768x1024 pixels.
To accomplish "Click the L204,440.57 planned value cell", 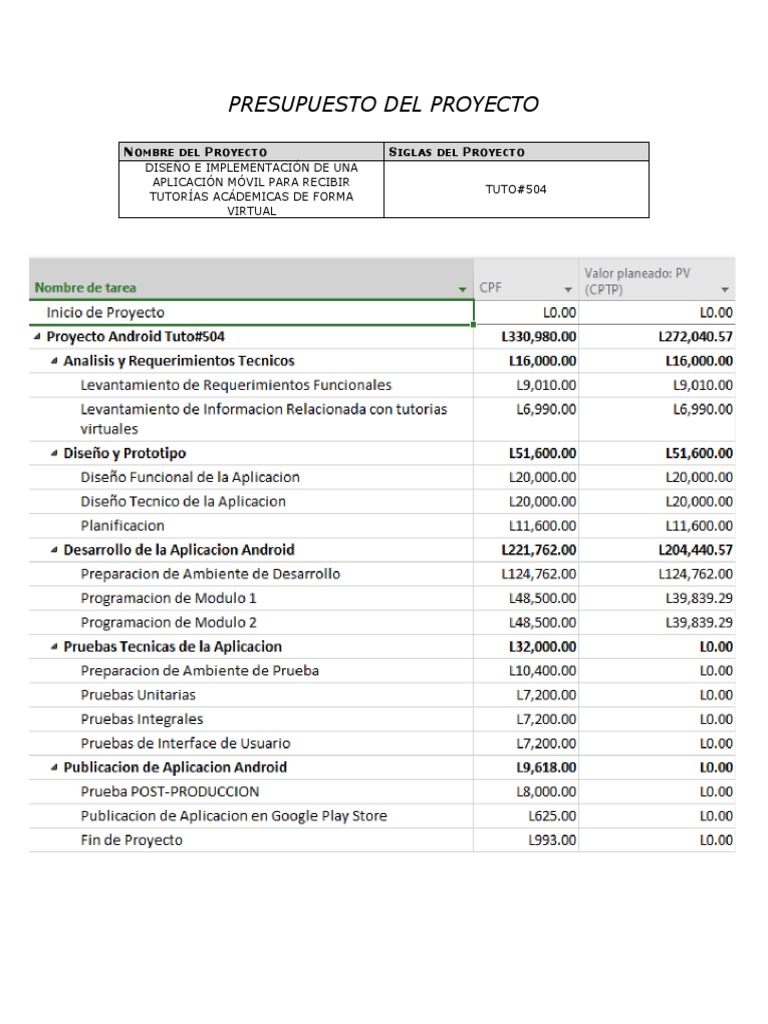I will 657,550.
